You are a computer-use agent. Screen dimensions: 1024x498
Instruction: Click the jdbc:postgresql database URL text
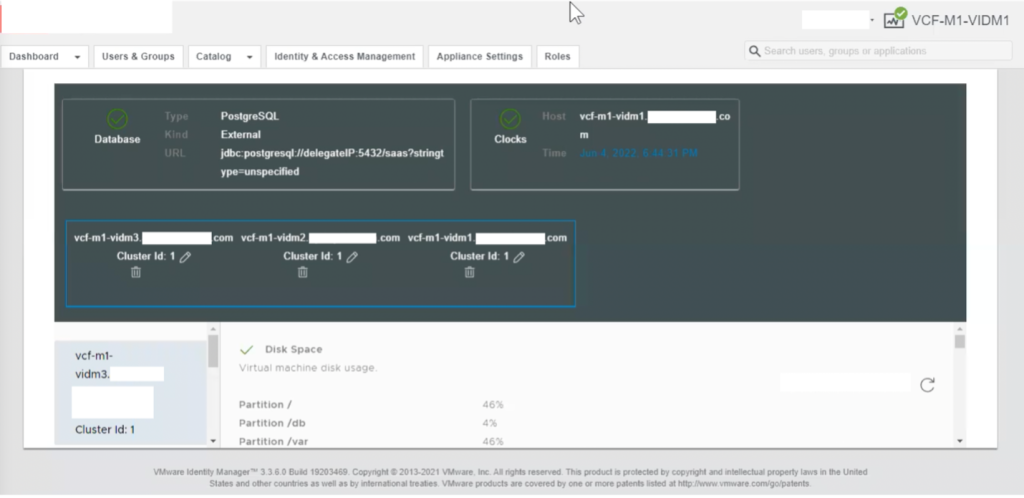[x=332, y=163]
